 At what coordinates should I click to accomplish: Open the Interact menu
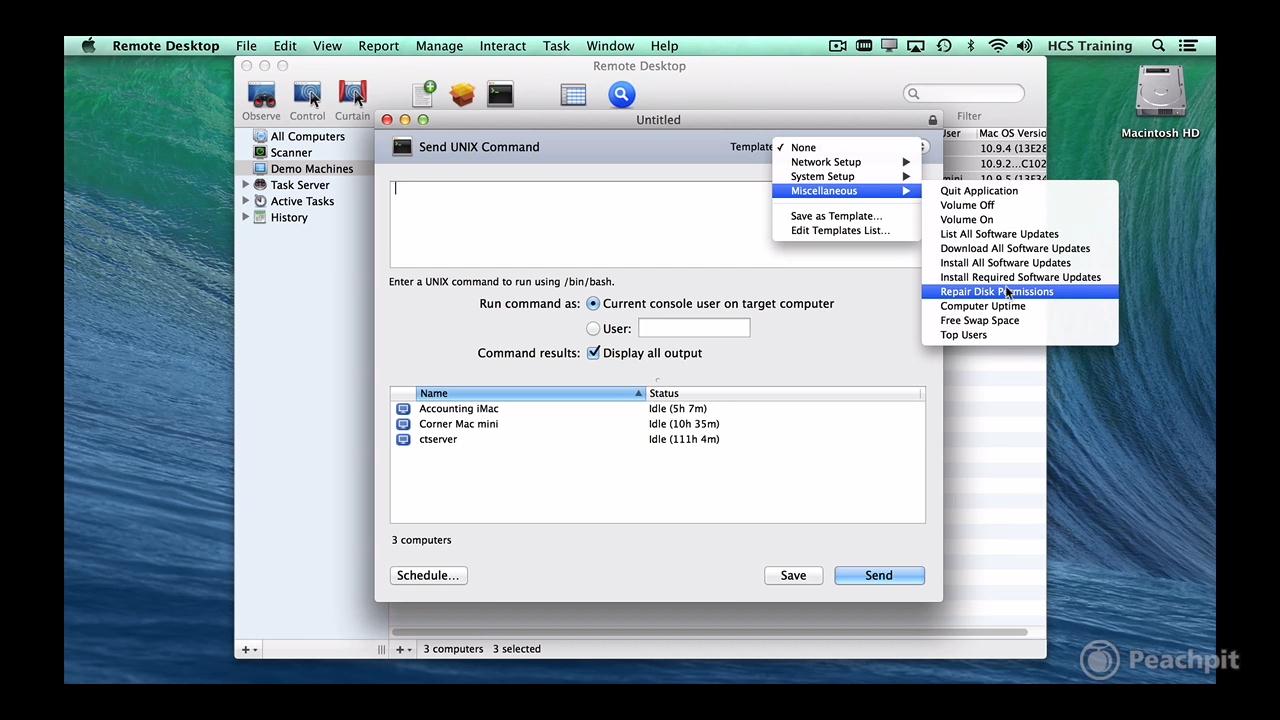point(502,46)
